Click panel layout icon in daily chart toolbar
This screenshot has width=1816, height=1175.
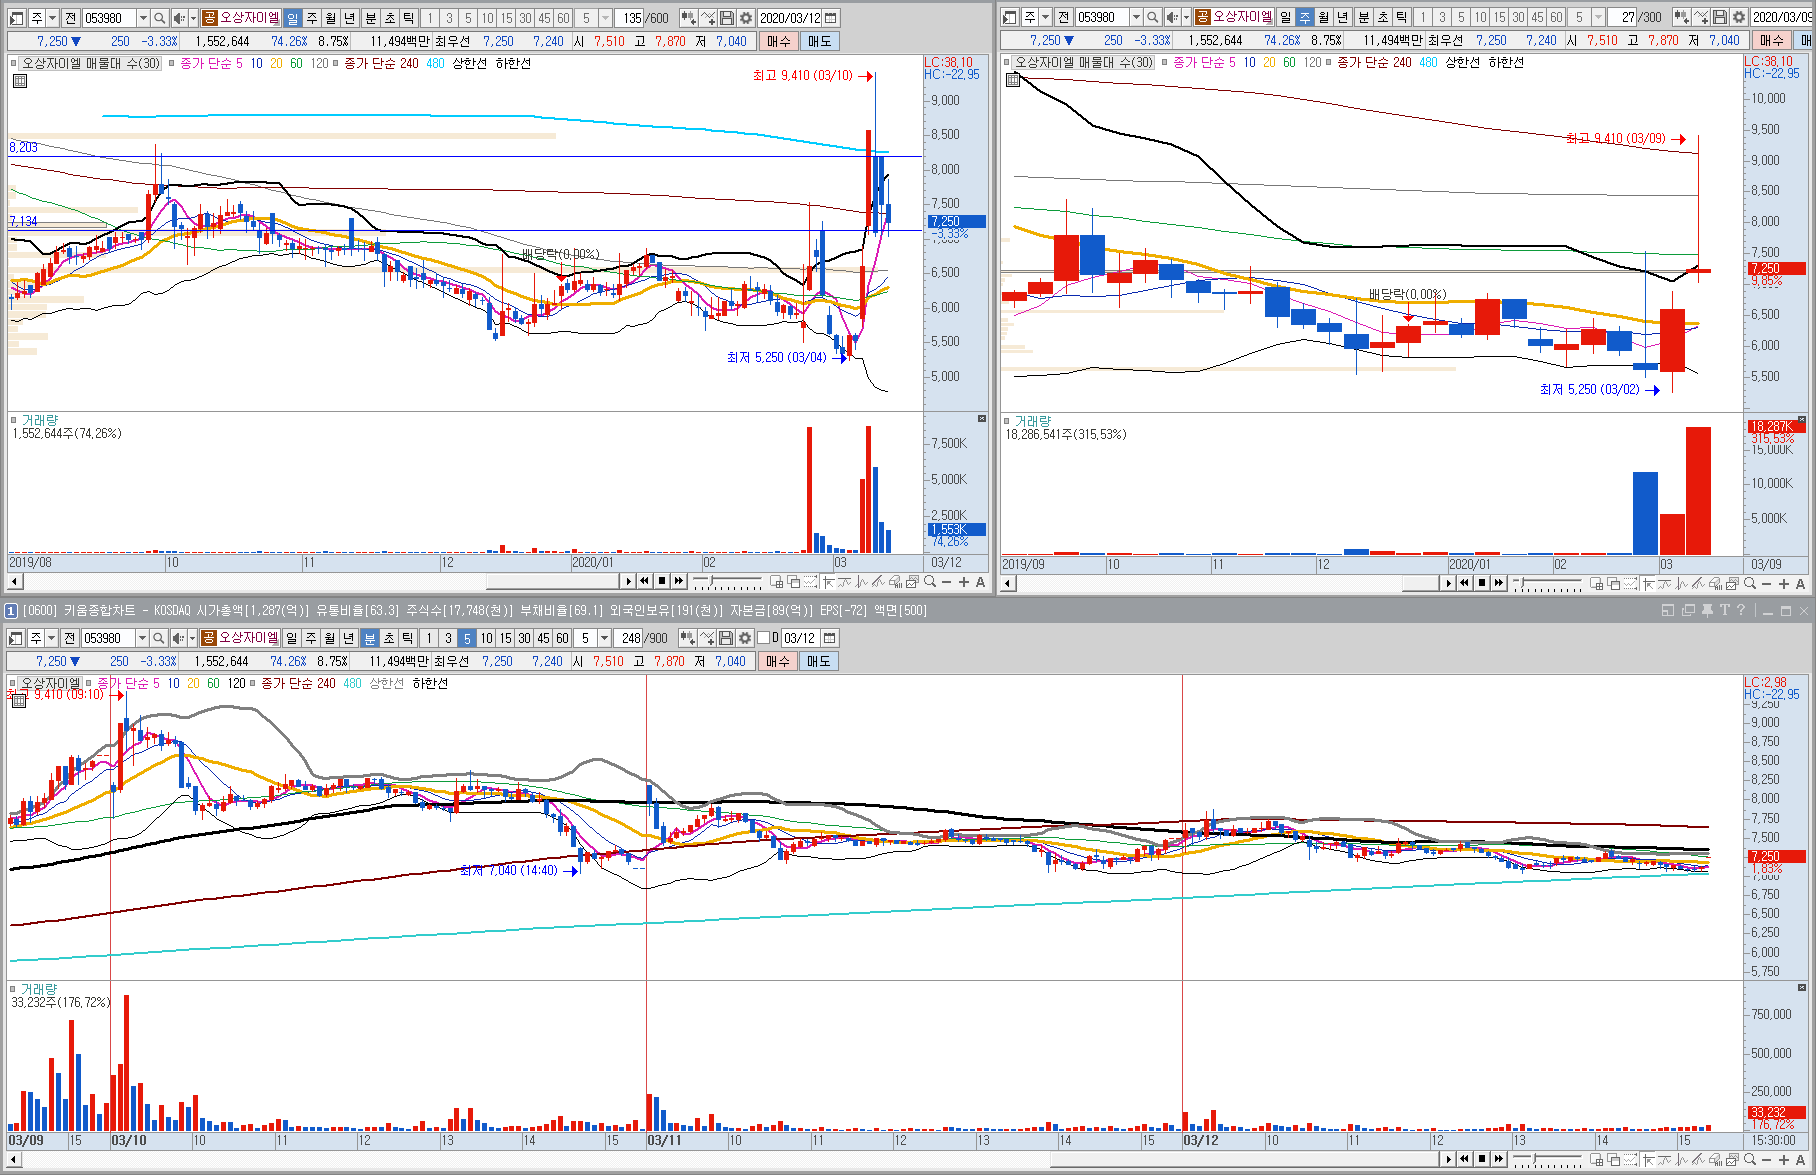16,18
